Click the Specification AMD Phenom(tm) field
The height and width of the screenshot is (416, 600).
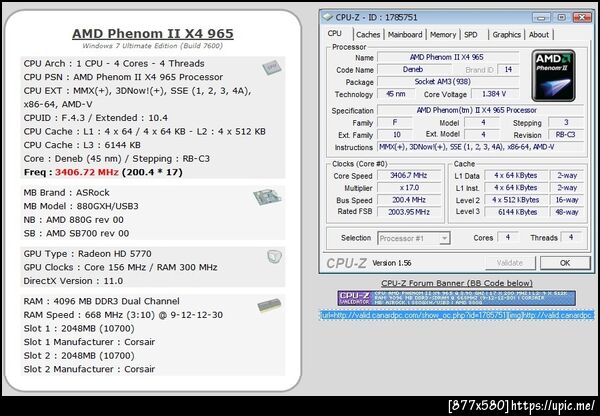pyautogui.click(x=480, y=110)
